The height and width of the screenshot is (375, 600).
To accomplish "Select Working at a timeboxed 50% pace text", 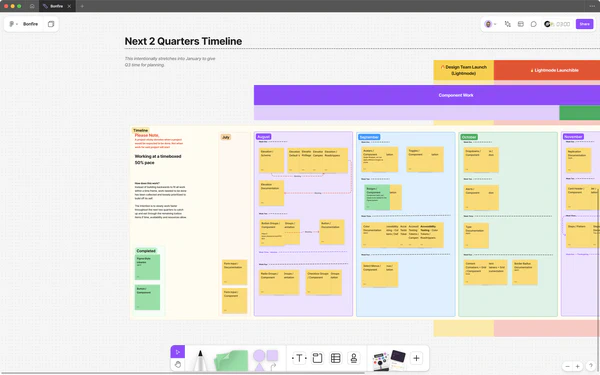I will (158, 160).
